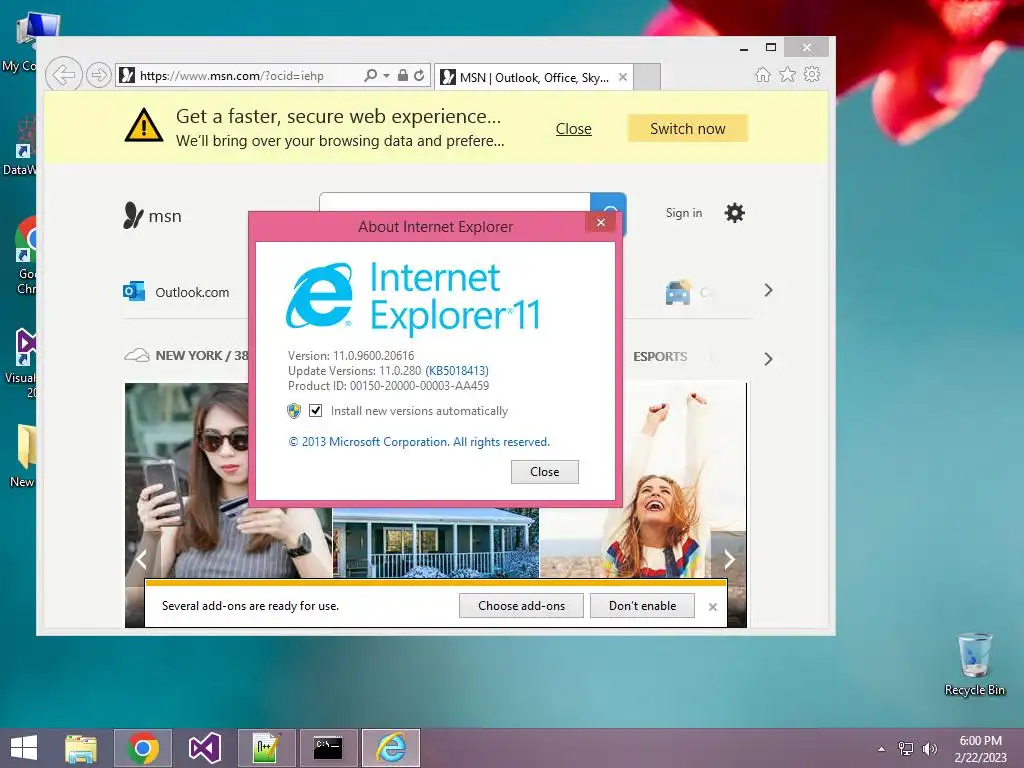The image size is (1024, 768).
Task: Expand MSN shortcuts row with right chevron
Action: click(x=769, y=290)
